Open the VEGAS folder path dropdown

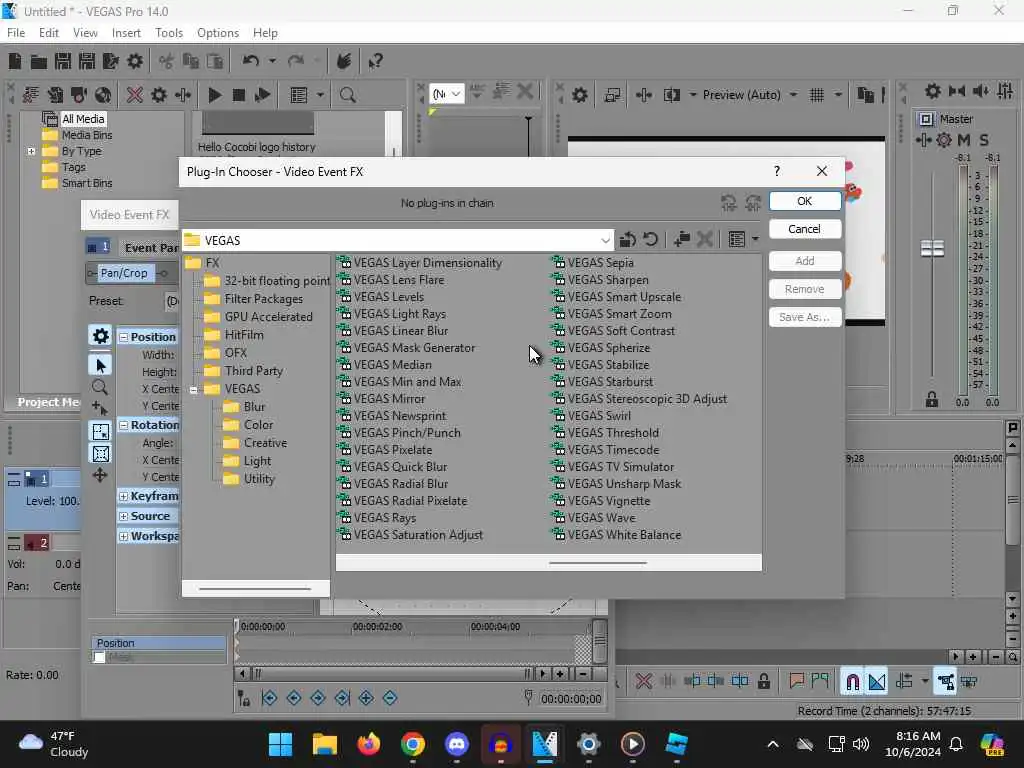pyautogui.click(x=605, y=240)
